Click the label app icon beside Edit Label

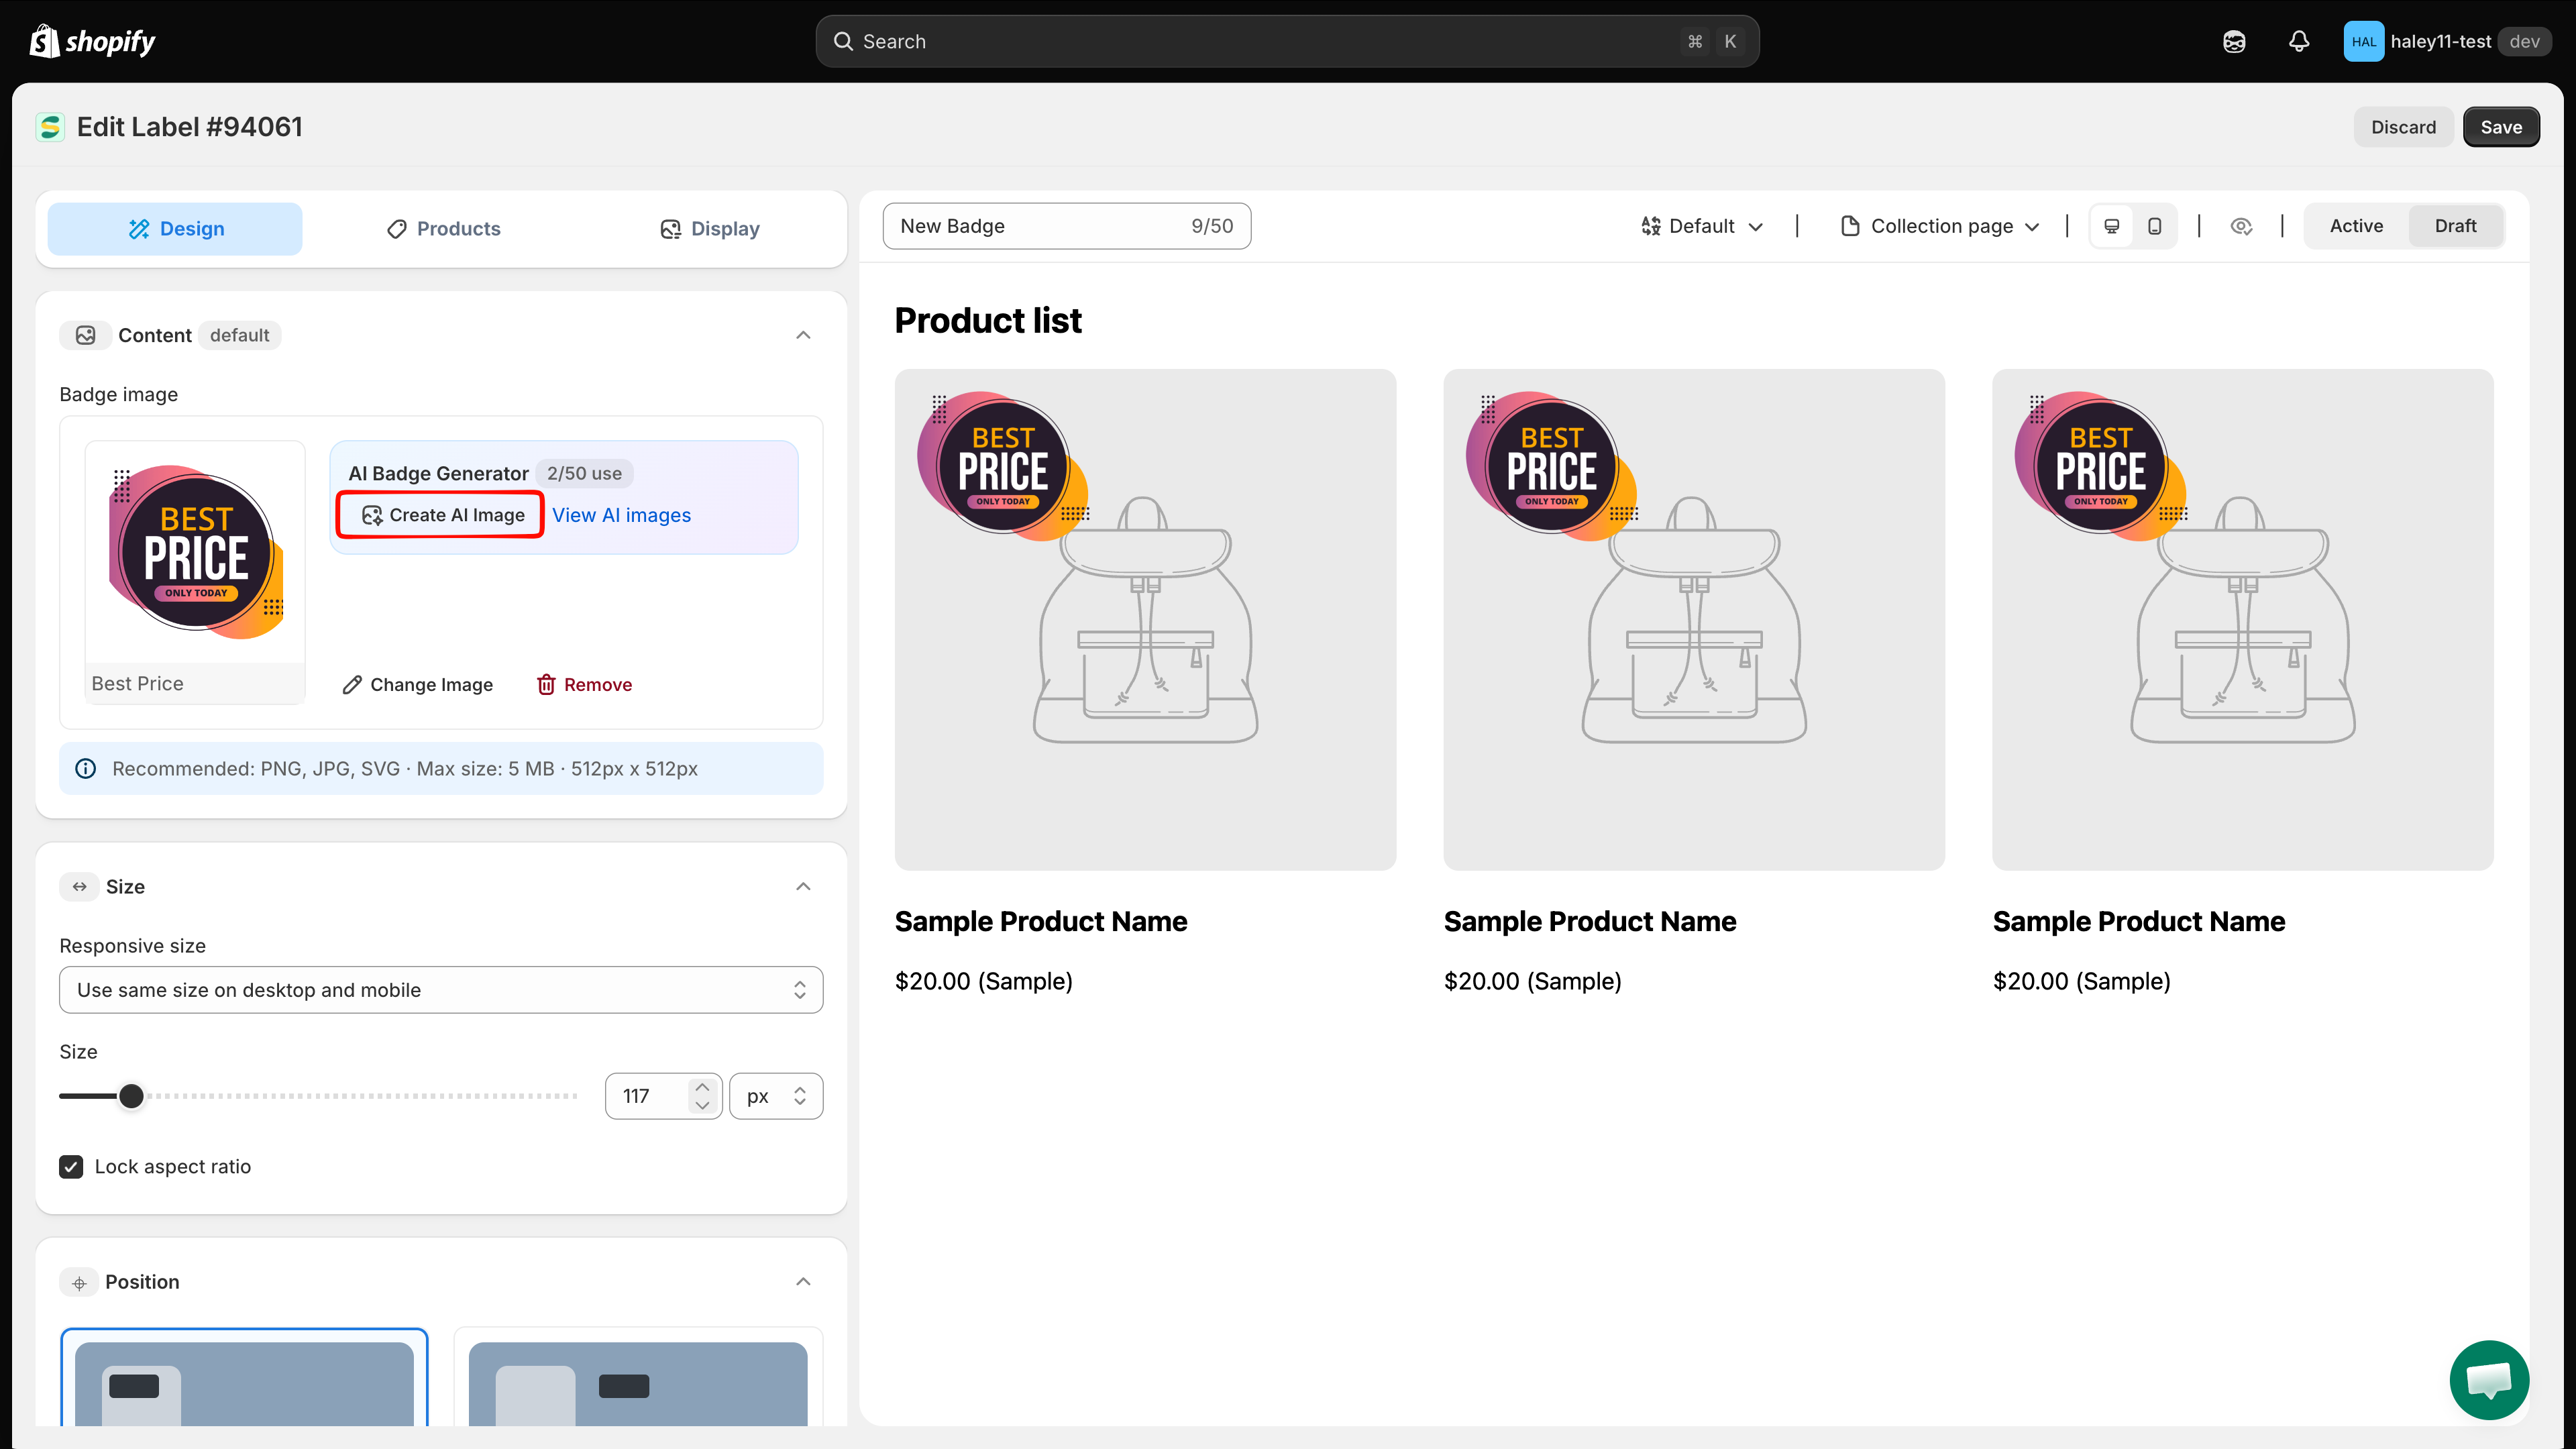[50, 127]
